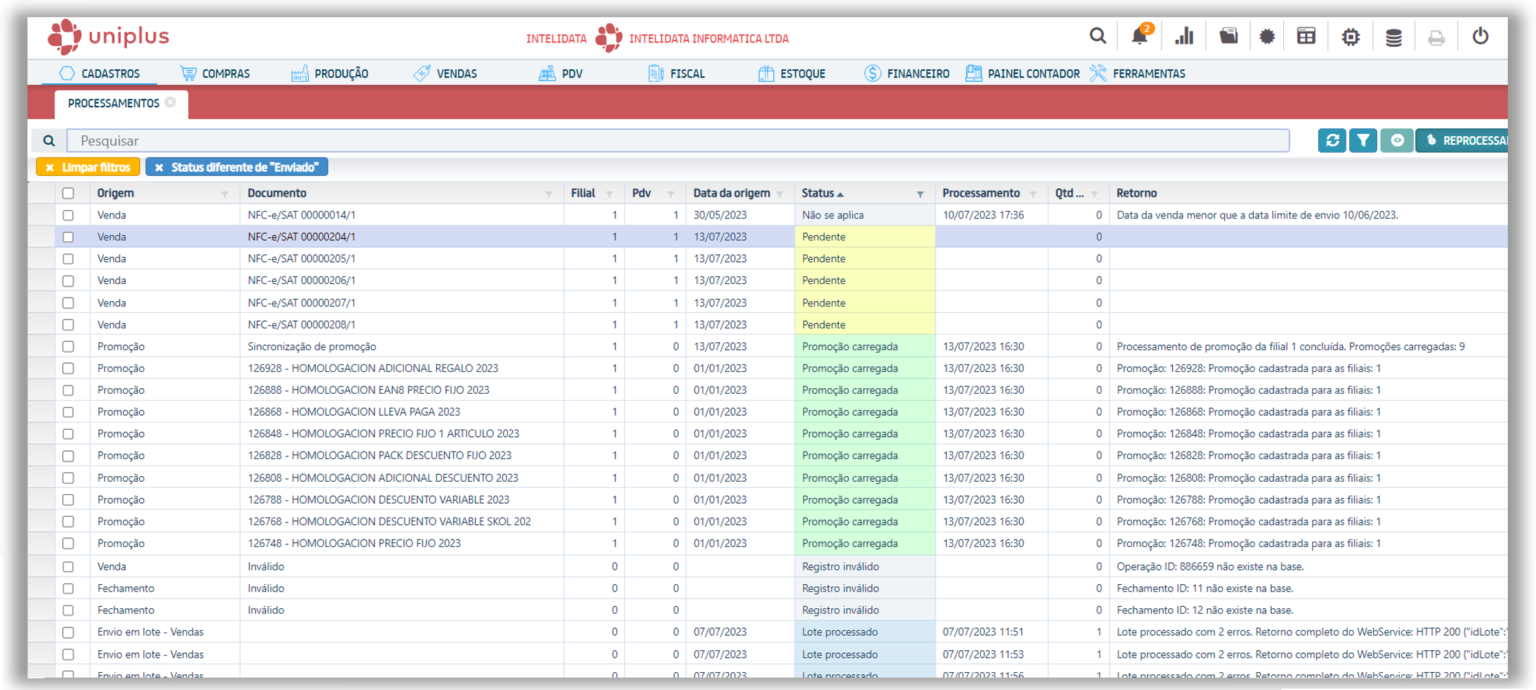Select the checkbox for Sincronização de promoção row
Screen dimensions: 1536x690
tap(68, 347)
